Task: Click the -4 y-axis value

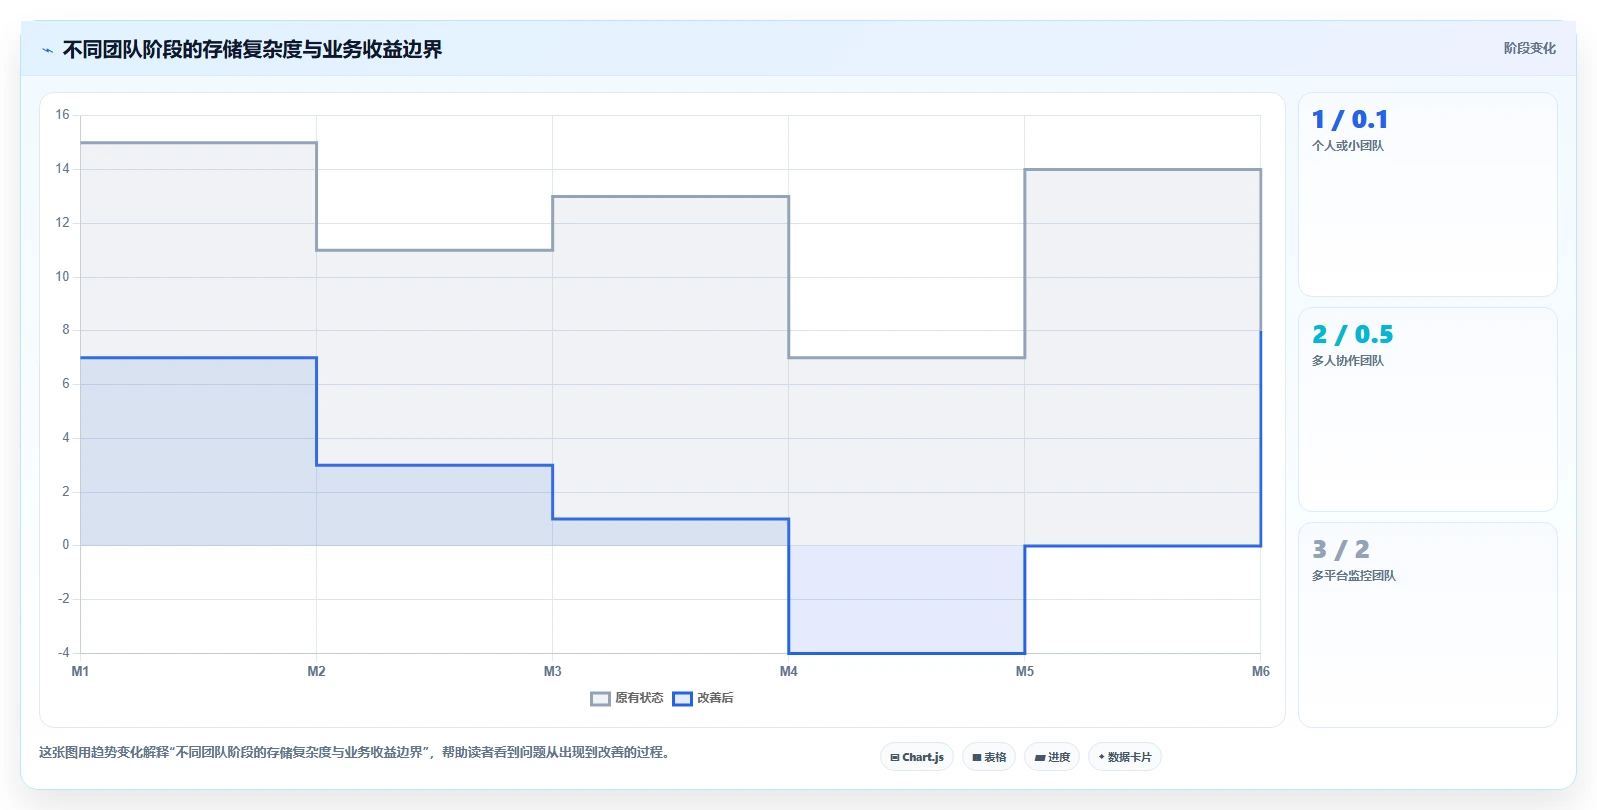Action: coord(63,653)
